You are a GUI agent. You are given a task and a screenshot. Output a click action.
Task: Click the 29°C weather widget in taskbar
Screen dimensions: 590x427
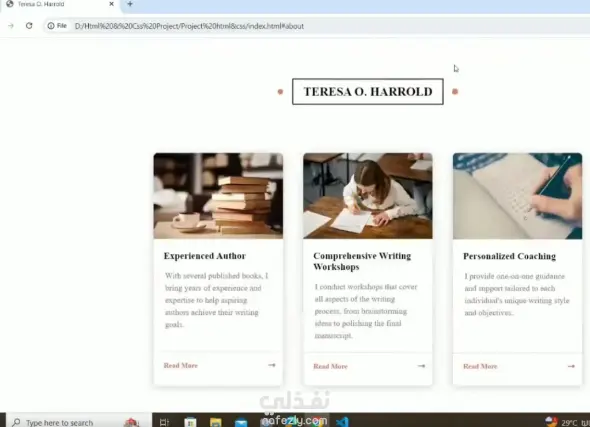coord(561,422)
